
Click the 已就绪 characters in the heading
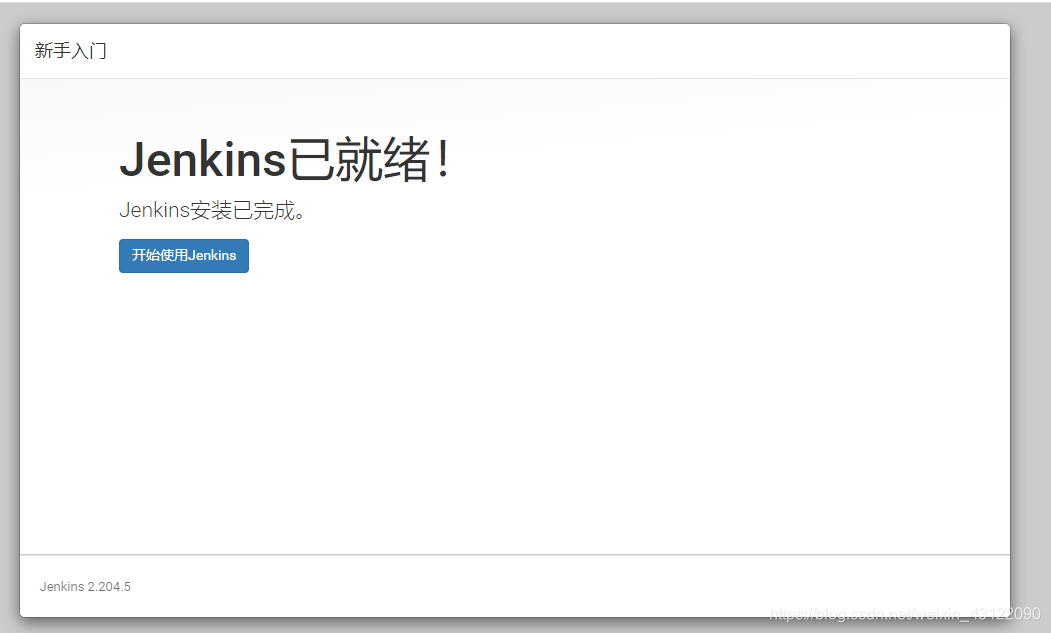(359, 160)
